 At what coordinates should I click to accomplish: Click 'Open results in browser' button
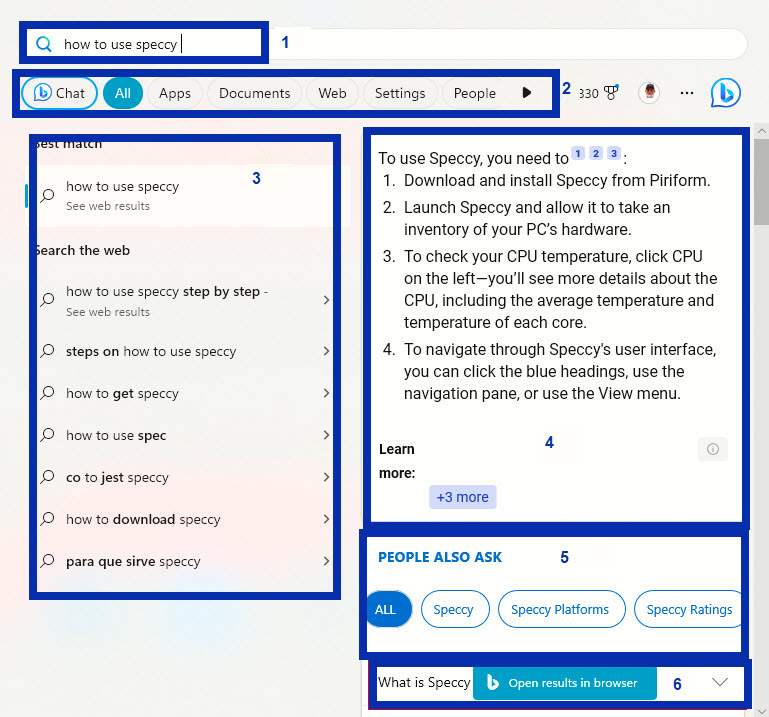point(564,683)
